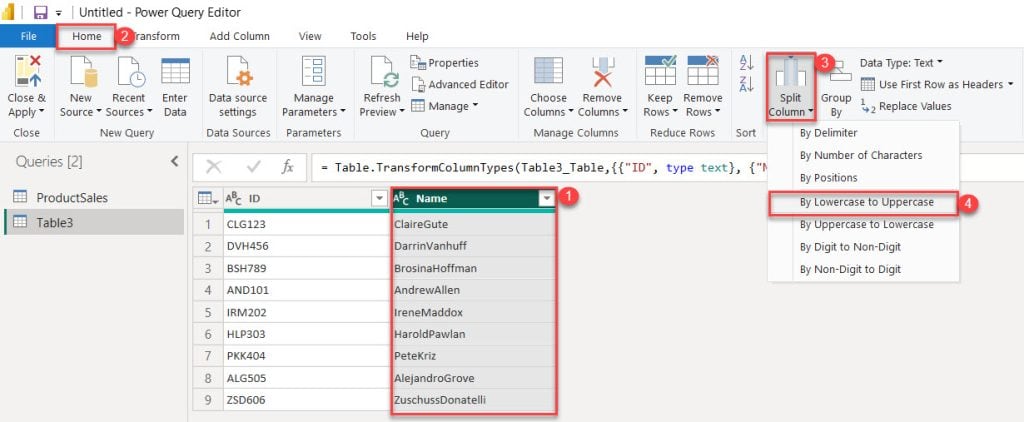Choose By Positions split option
This screenshot has height=422, width=1024.
coord(863,178)
